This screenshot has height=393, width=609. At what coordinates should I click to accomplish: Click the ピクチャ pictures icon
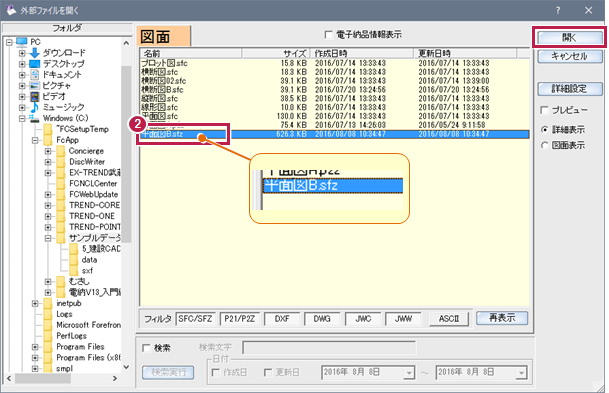click(35, 85)
